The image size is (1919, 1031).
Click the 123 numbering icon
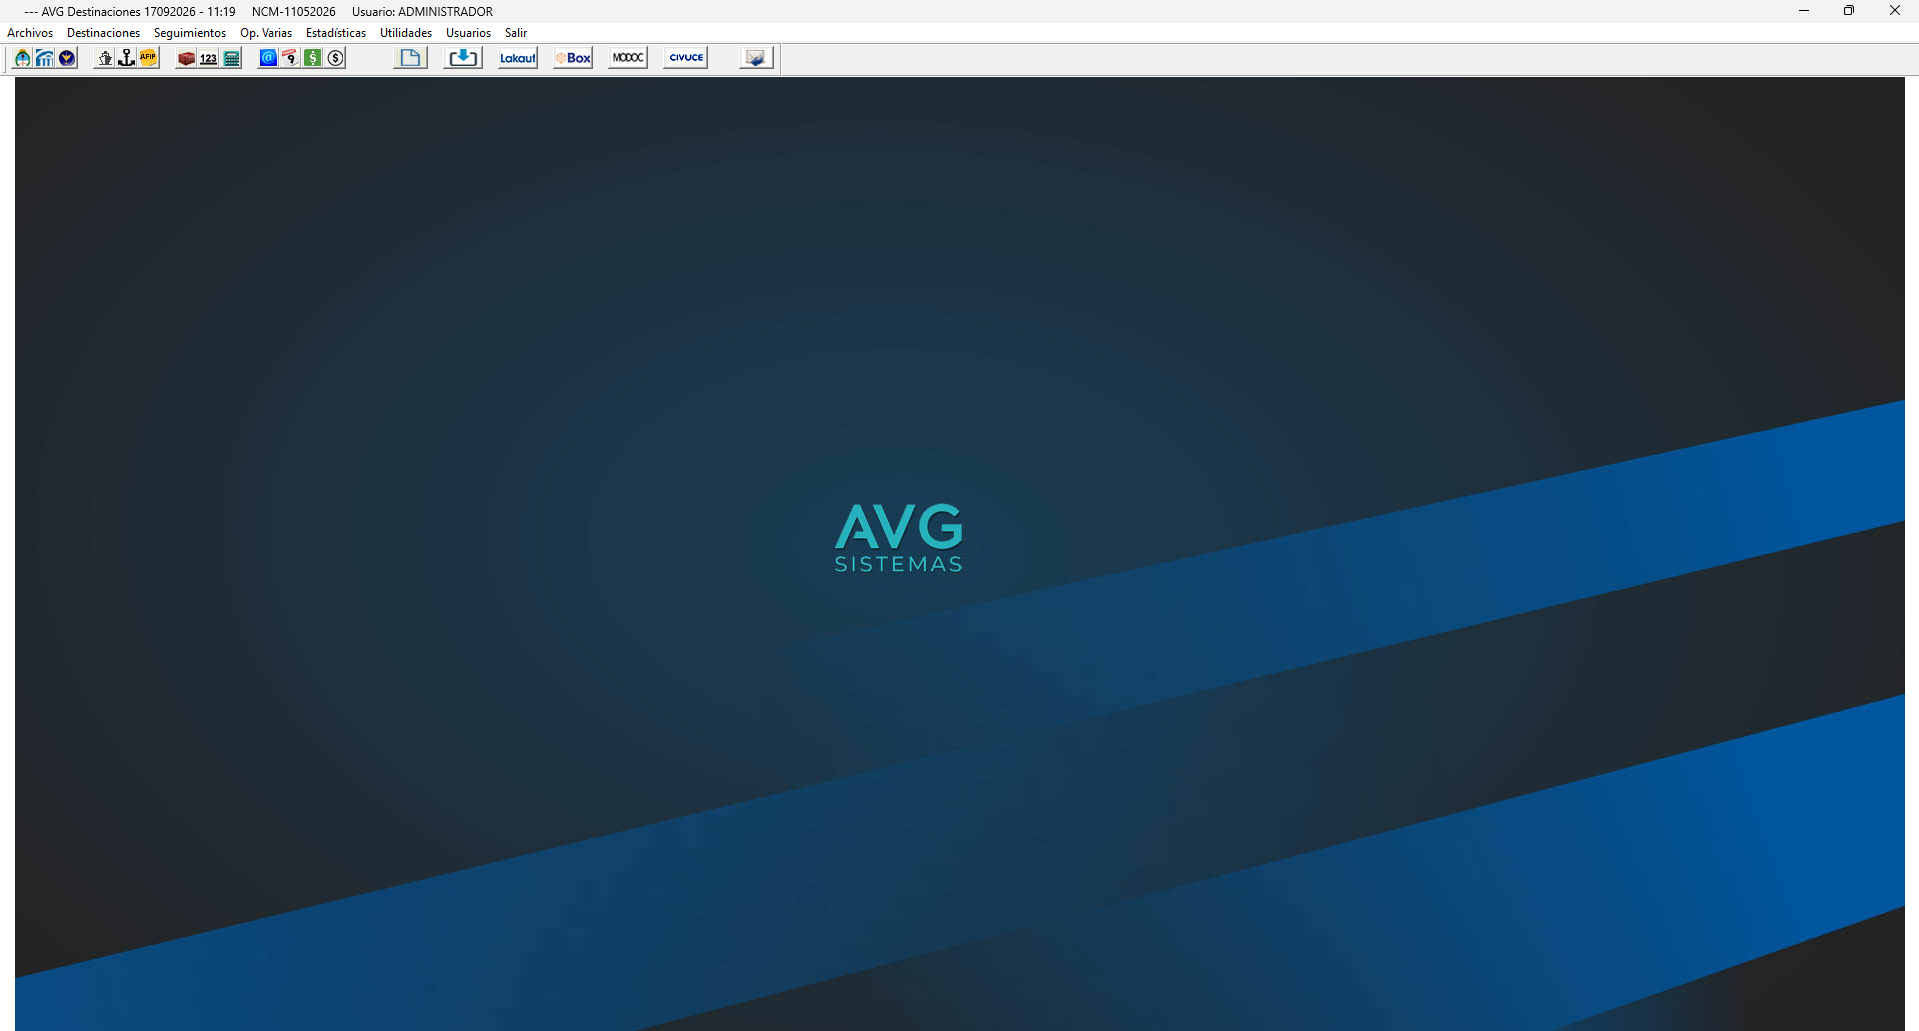[x=208, y=58]
